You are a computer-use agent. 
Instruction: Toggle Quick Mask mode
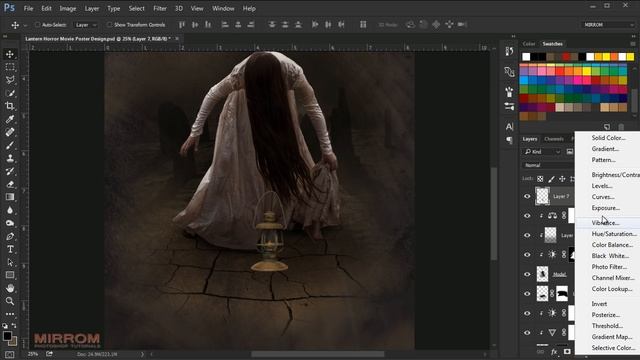coord(10,354)
